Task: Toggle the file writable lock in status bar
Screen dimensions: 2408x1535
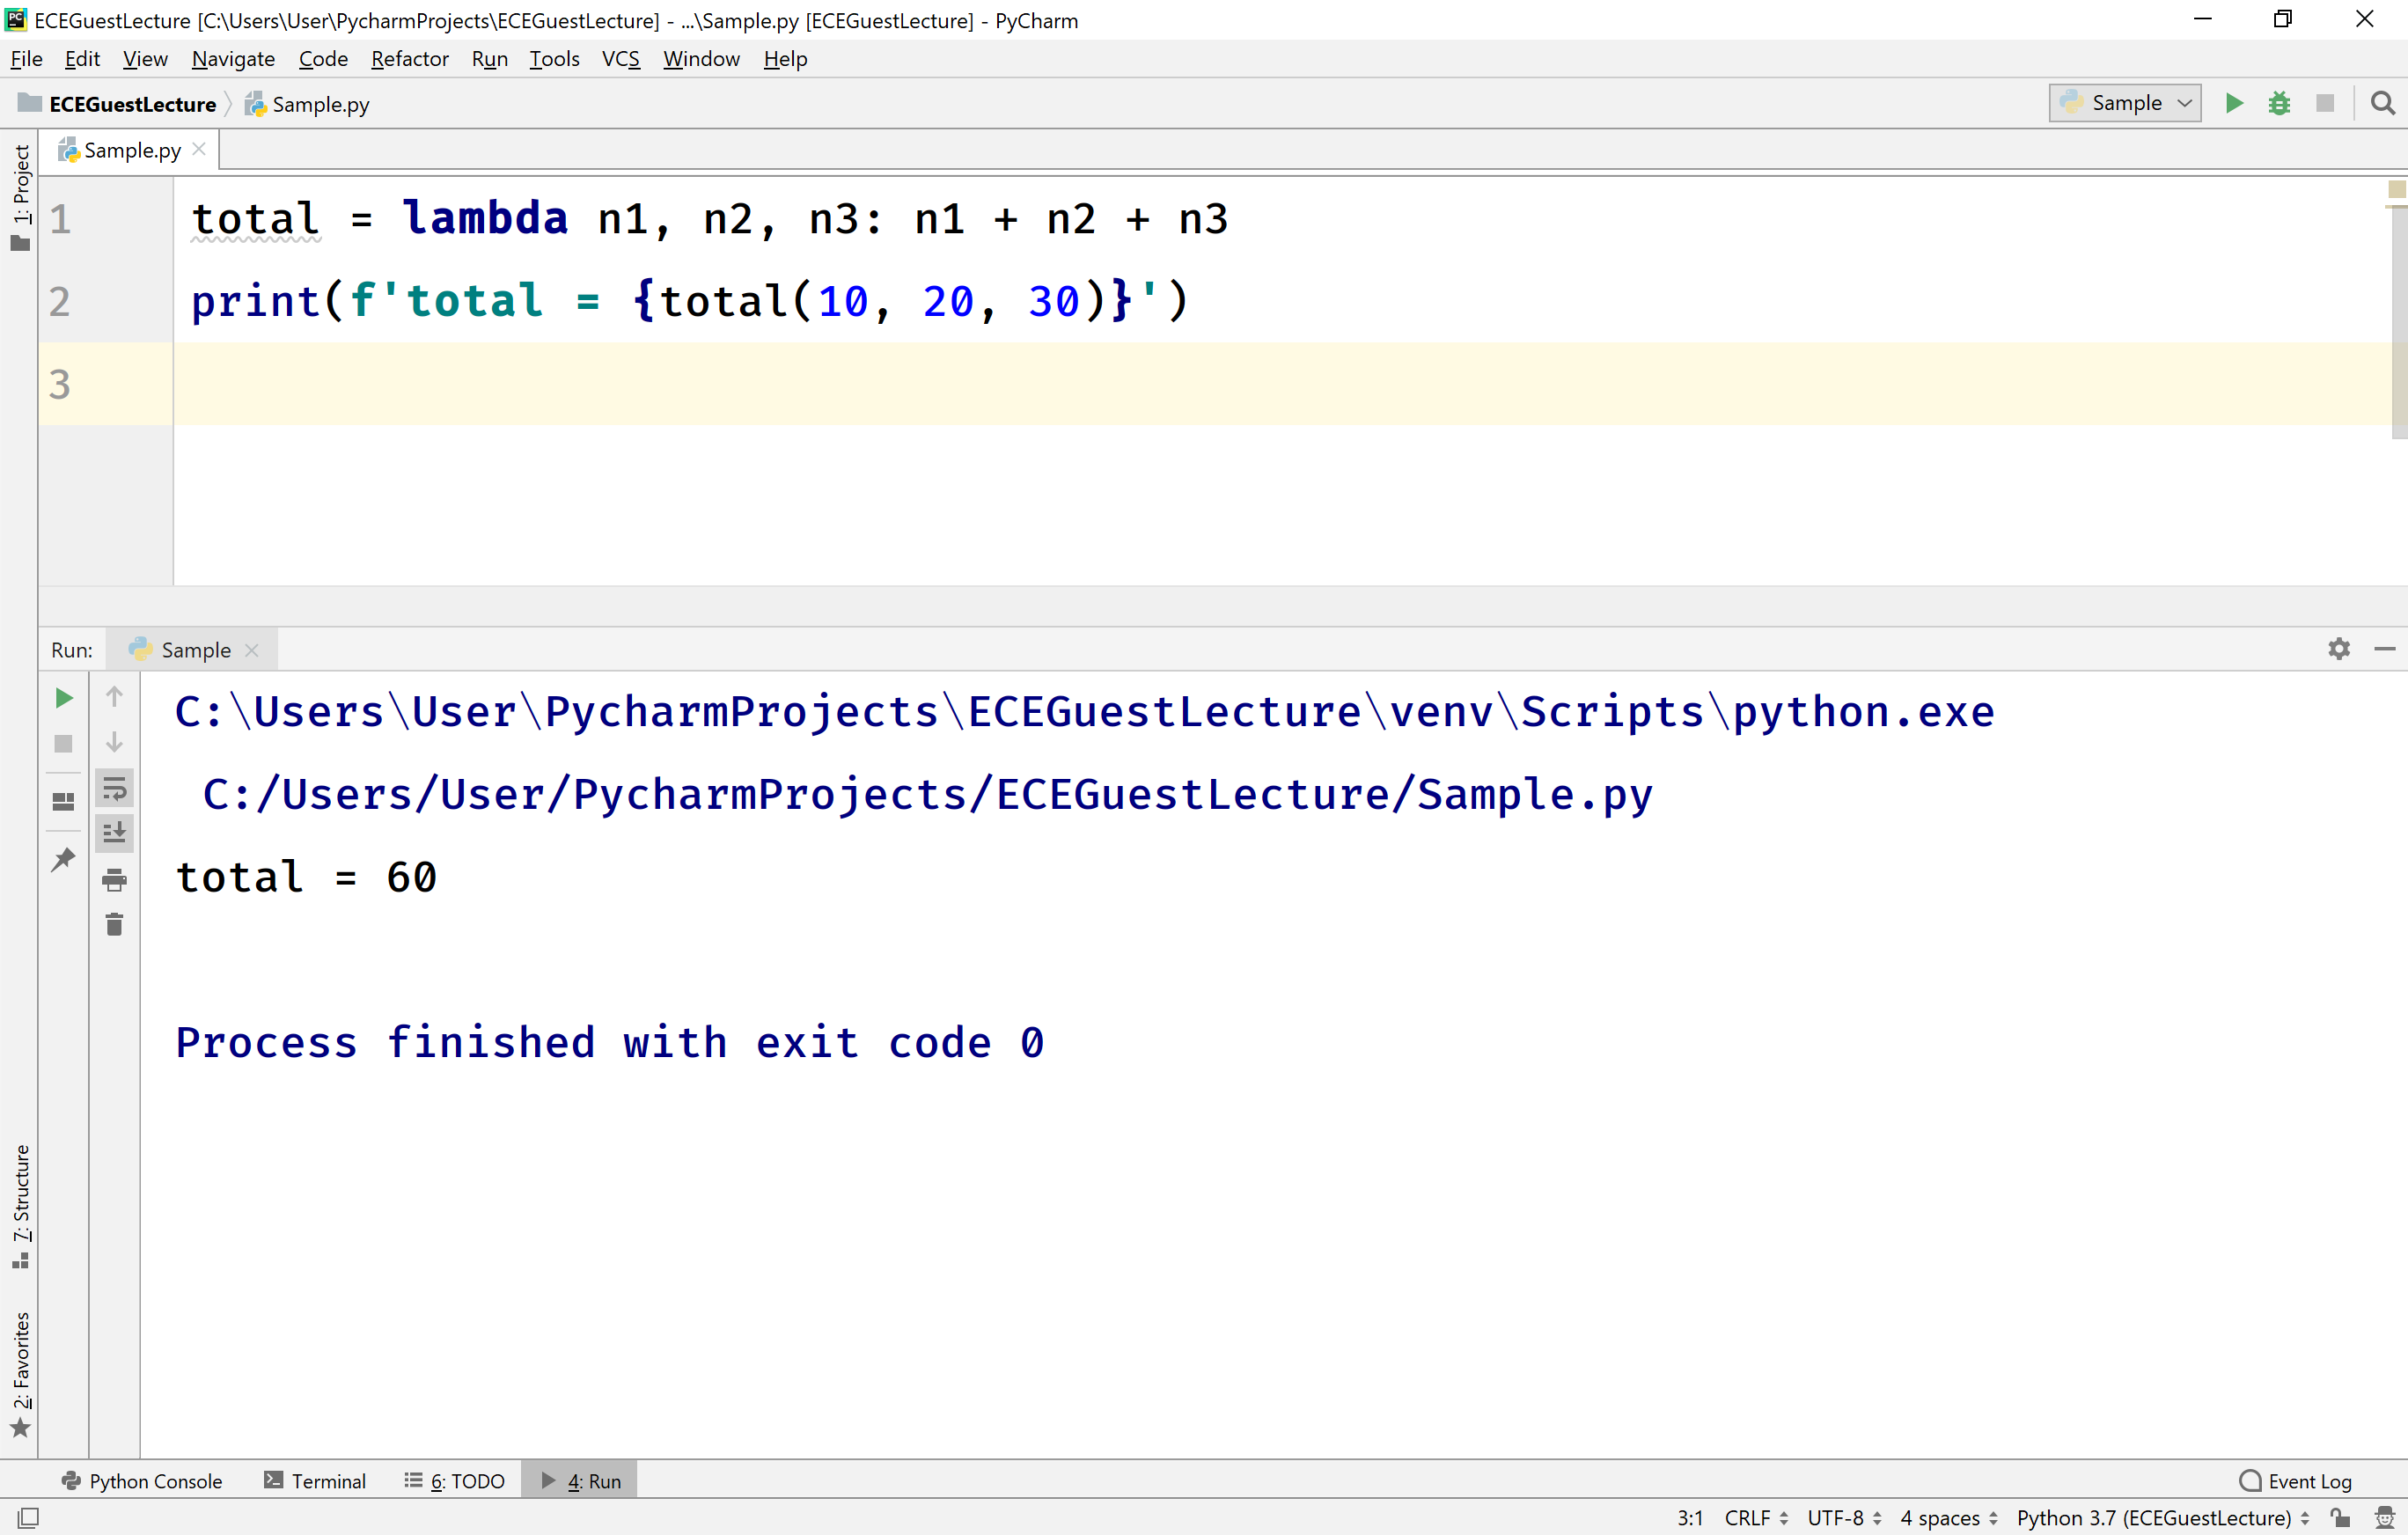Action: tap(2340, 1517)
